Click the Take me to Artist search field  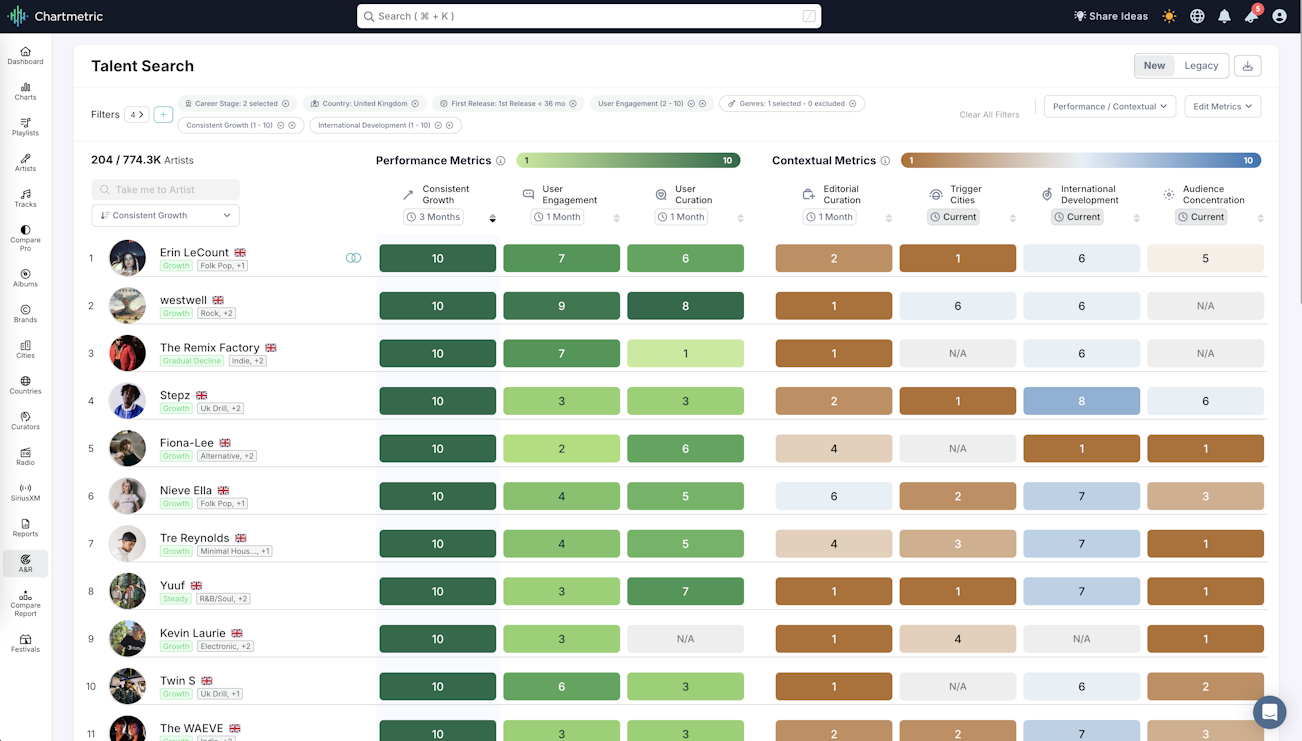coord(164,189)
